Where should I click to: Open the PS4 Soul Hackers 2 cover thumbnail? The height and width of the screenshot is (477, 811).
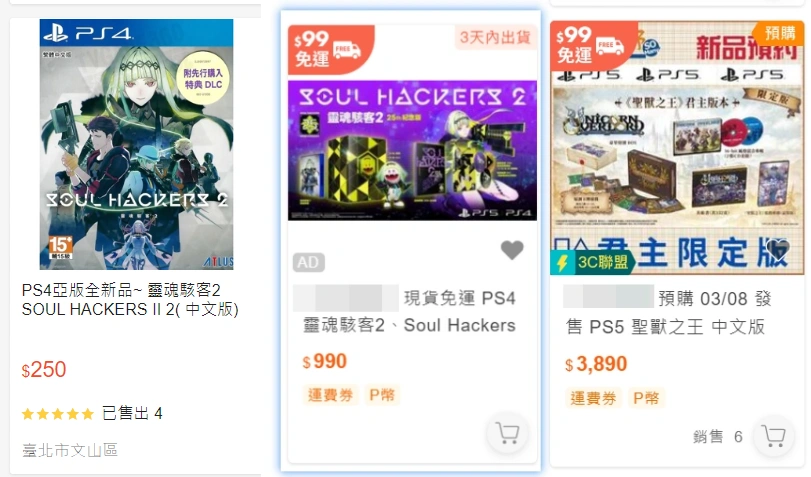point(137,144)
